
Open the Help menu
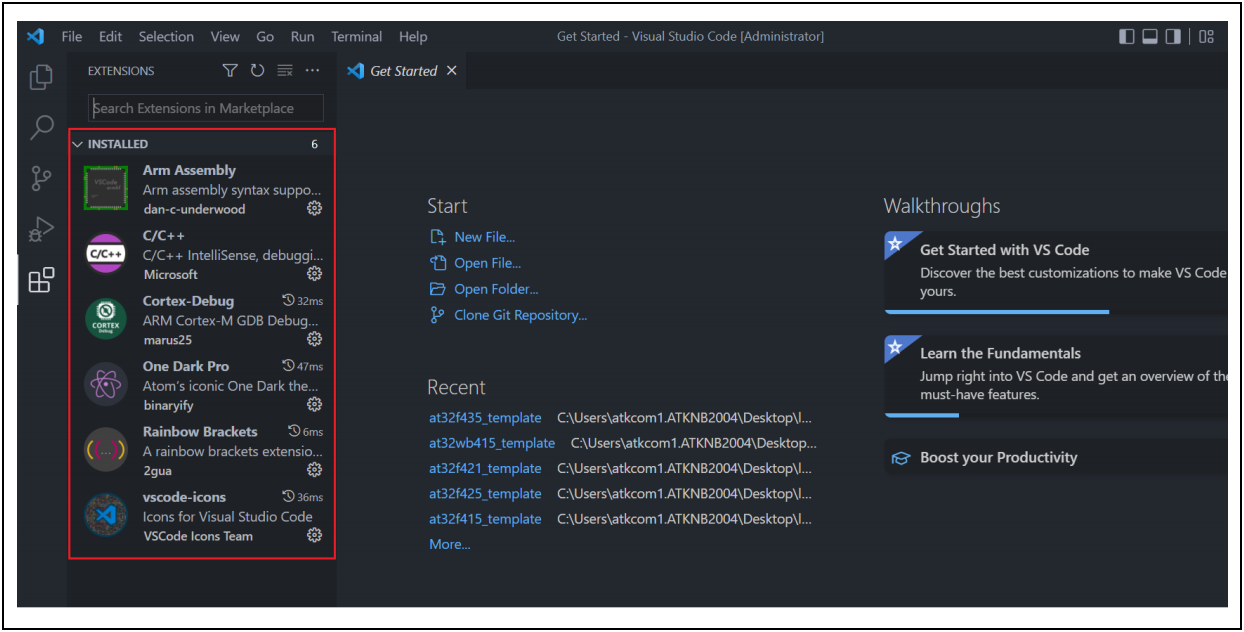413,37
